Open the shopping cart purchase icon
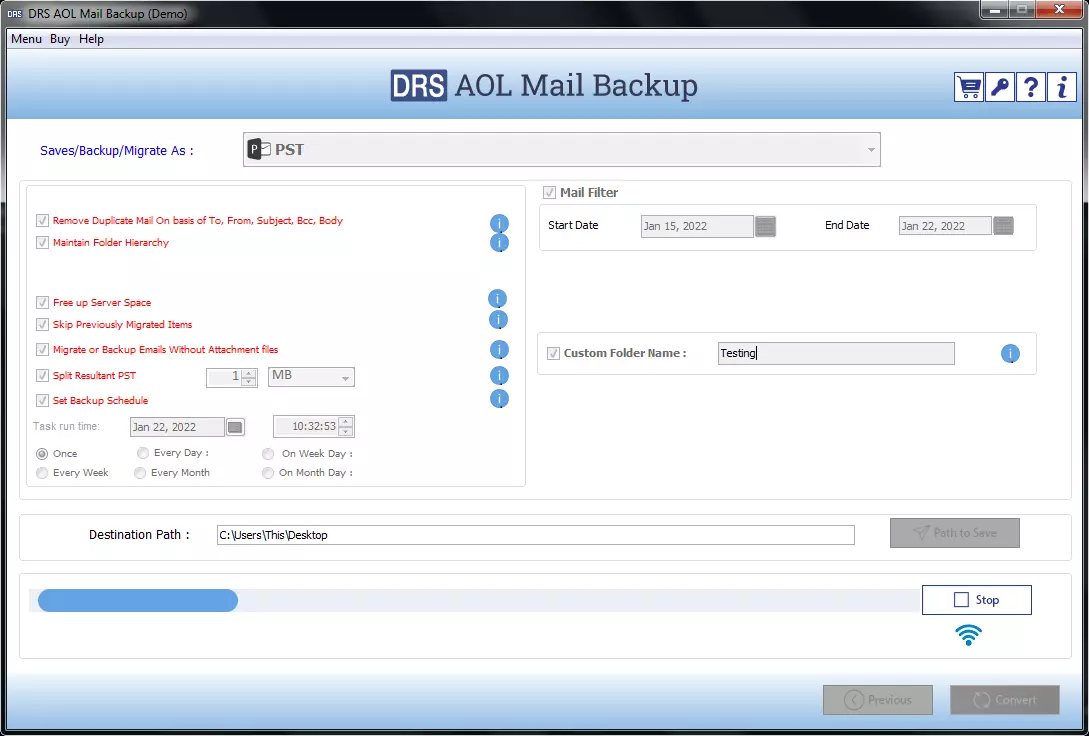Viewport: 1089px width, 736px height. click(x=968, y=87)
